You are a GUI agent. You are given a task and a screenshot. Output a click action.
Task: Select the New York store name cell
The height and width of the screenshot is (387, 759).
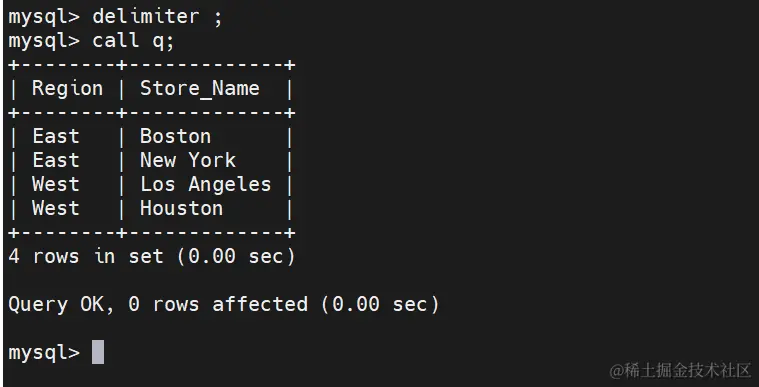point(188,160)
